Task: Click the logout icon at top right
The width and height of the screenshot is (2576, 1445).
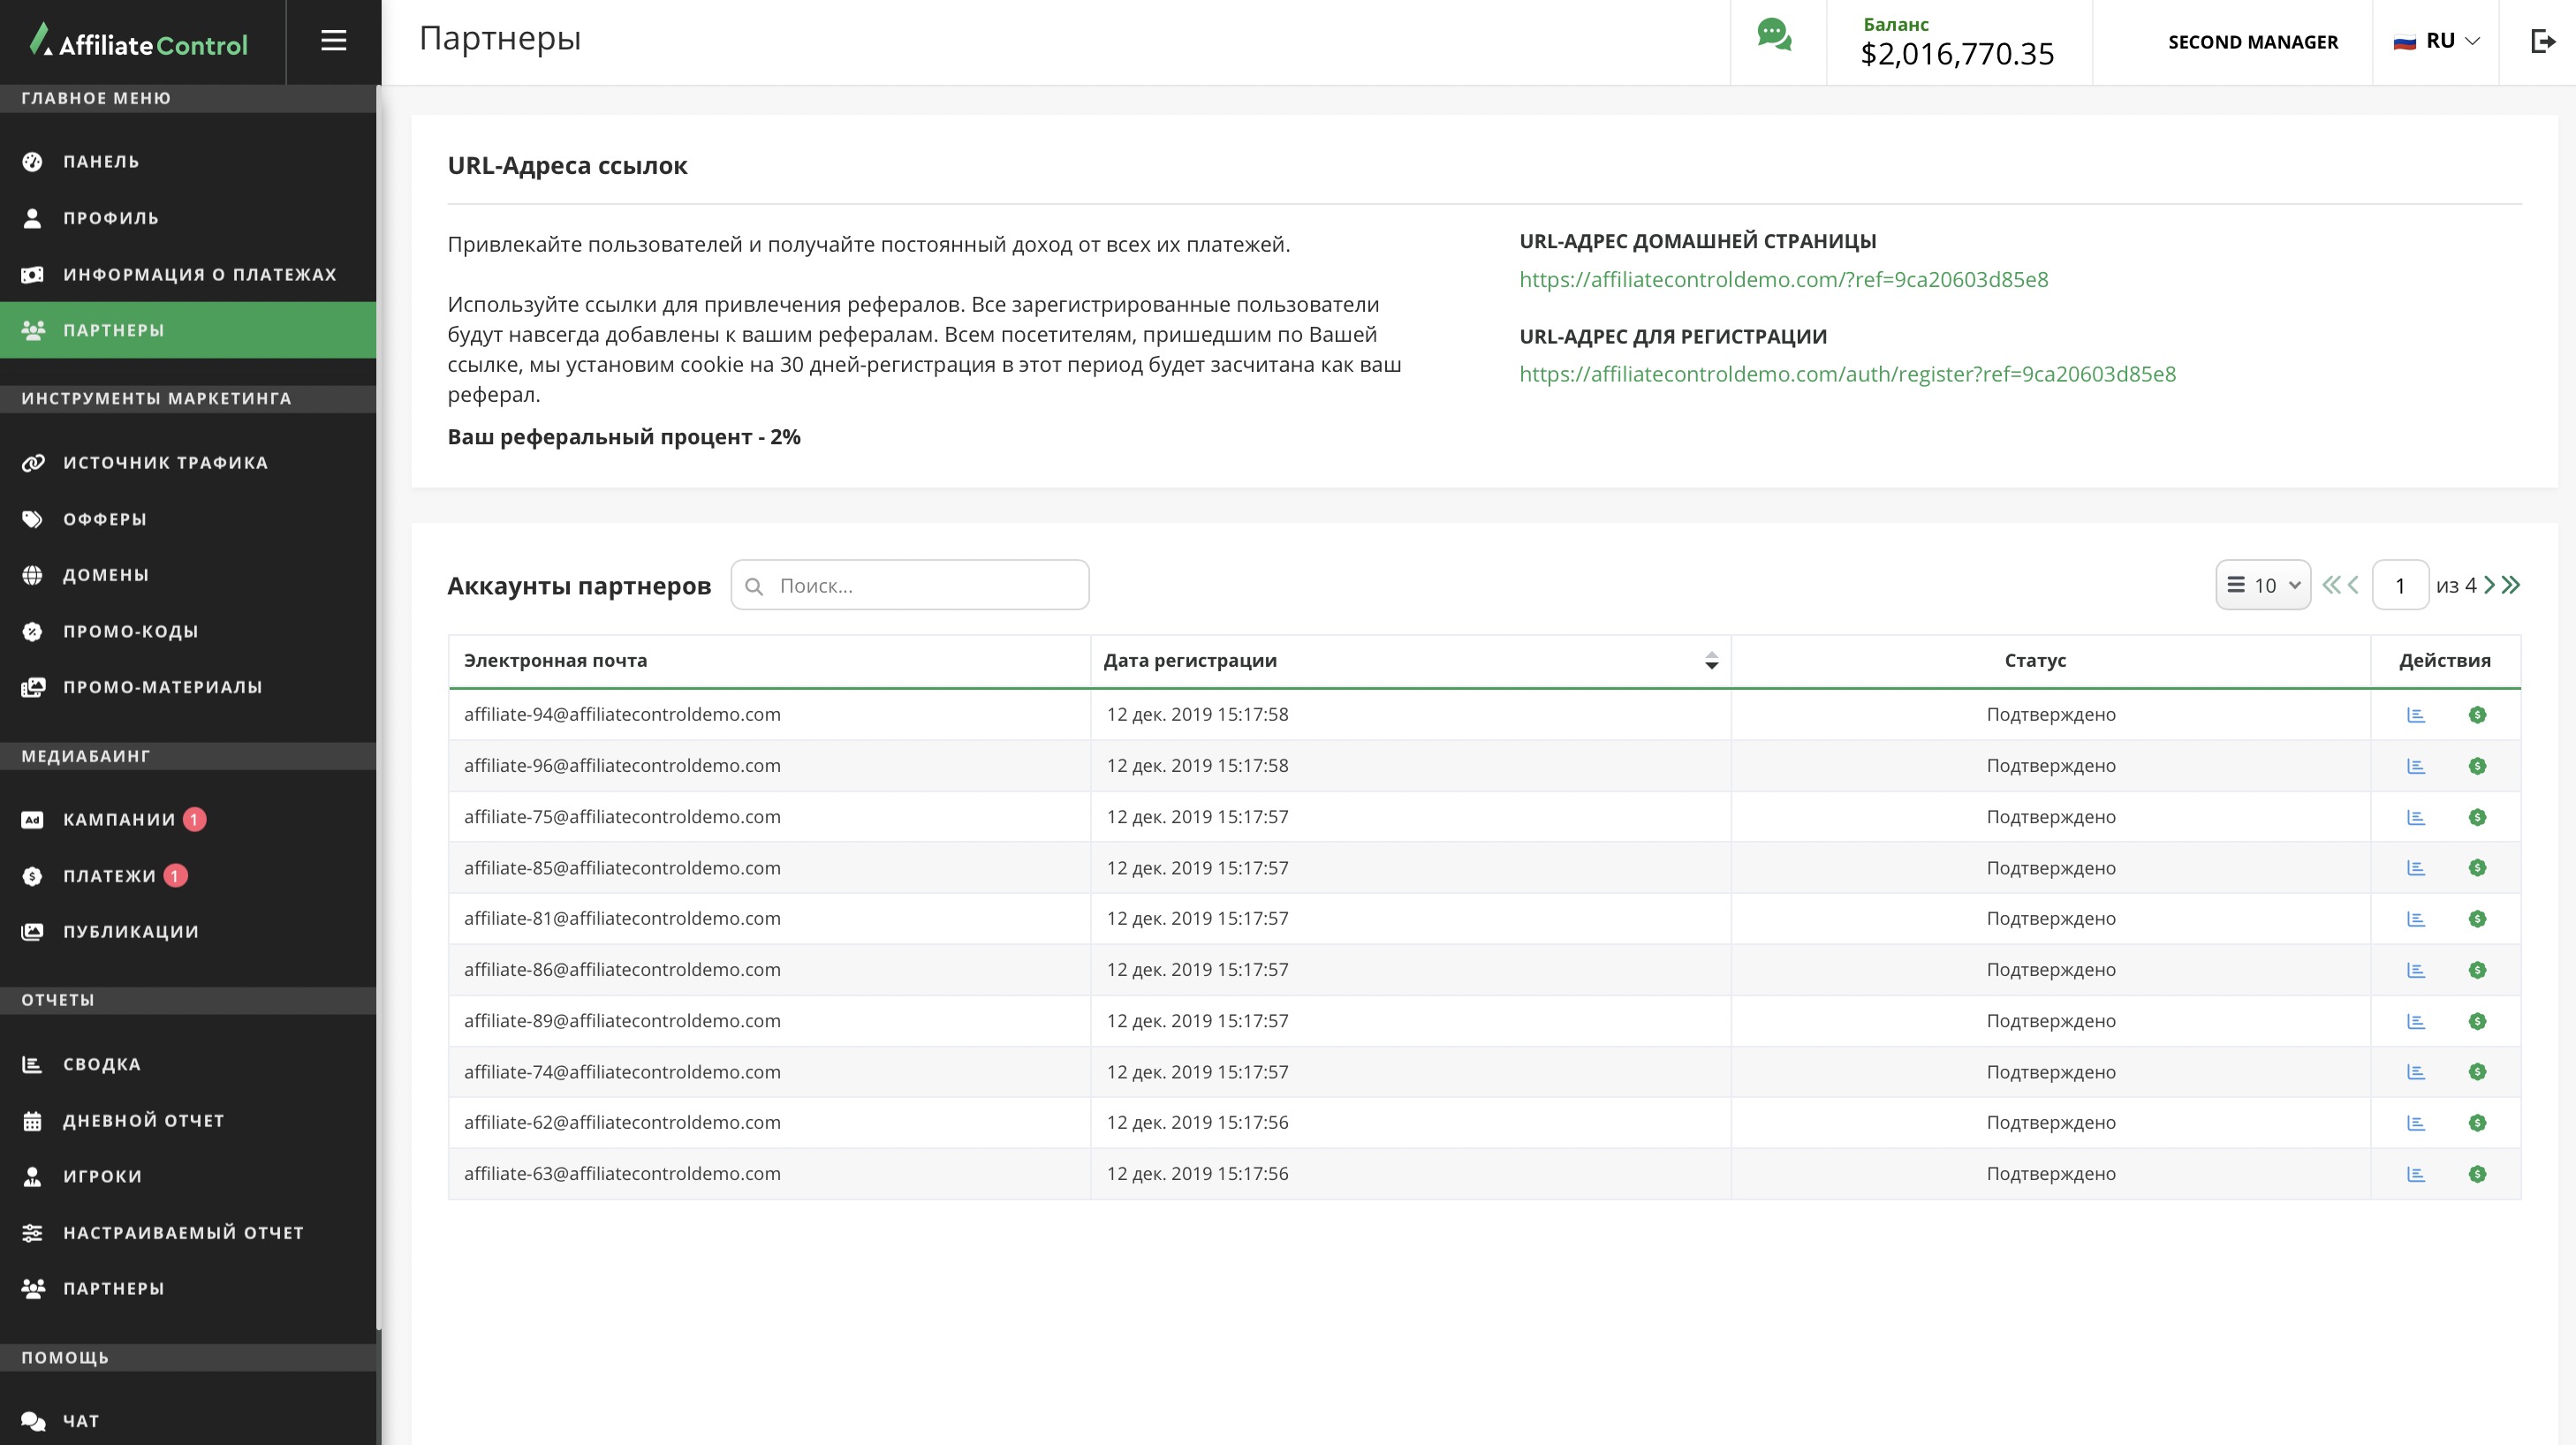Action: pos(2542,41)
